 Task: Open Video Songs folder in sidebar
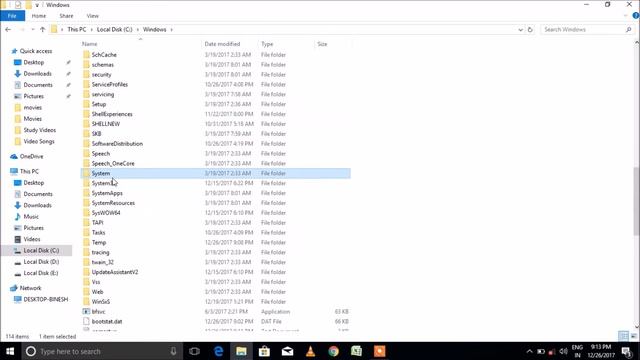coord(39,141)
